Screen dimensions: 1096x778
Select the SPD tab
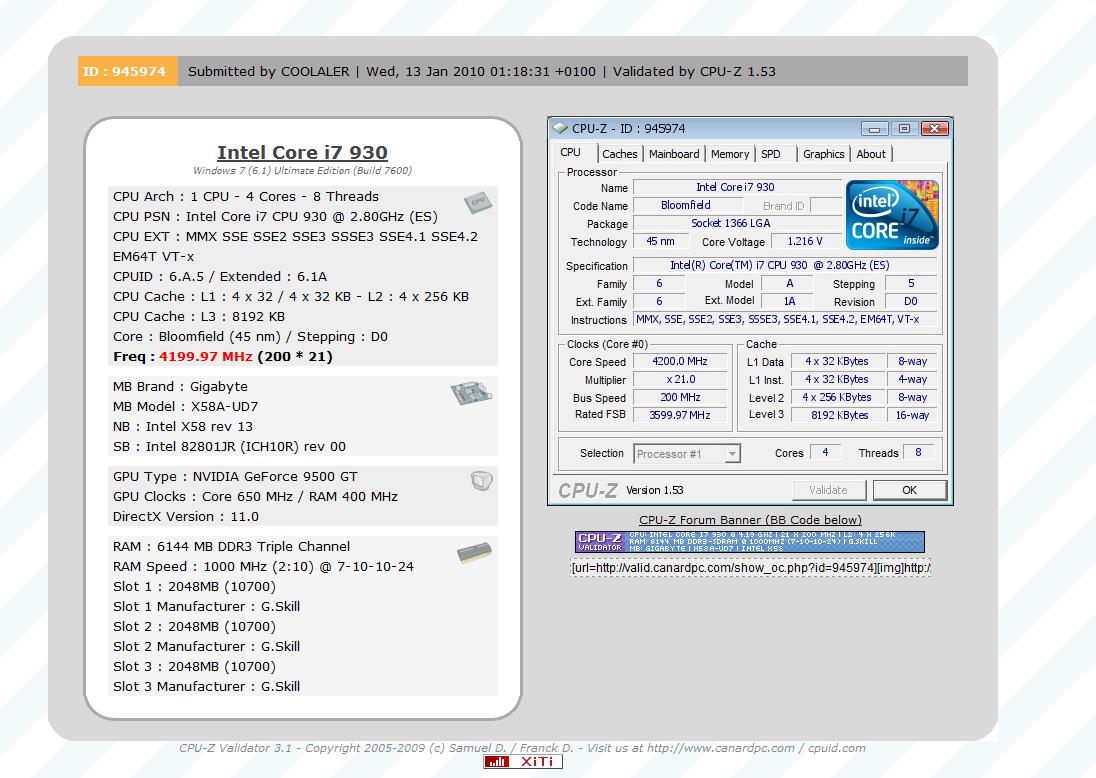771,154
